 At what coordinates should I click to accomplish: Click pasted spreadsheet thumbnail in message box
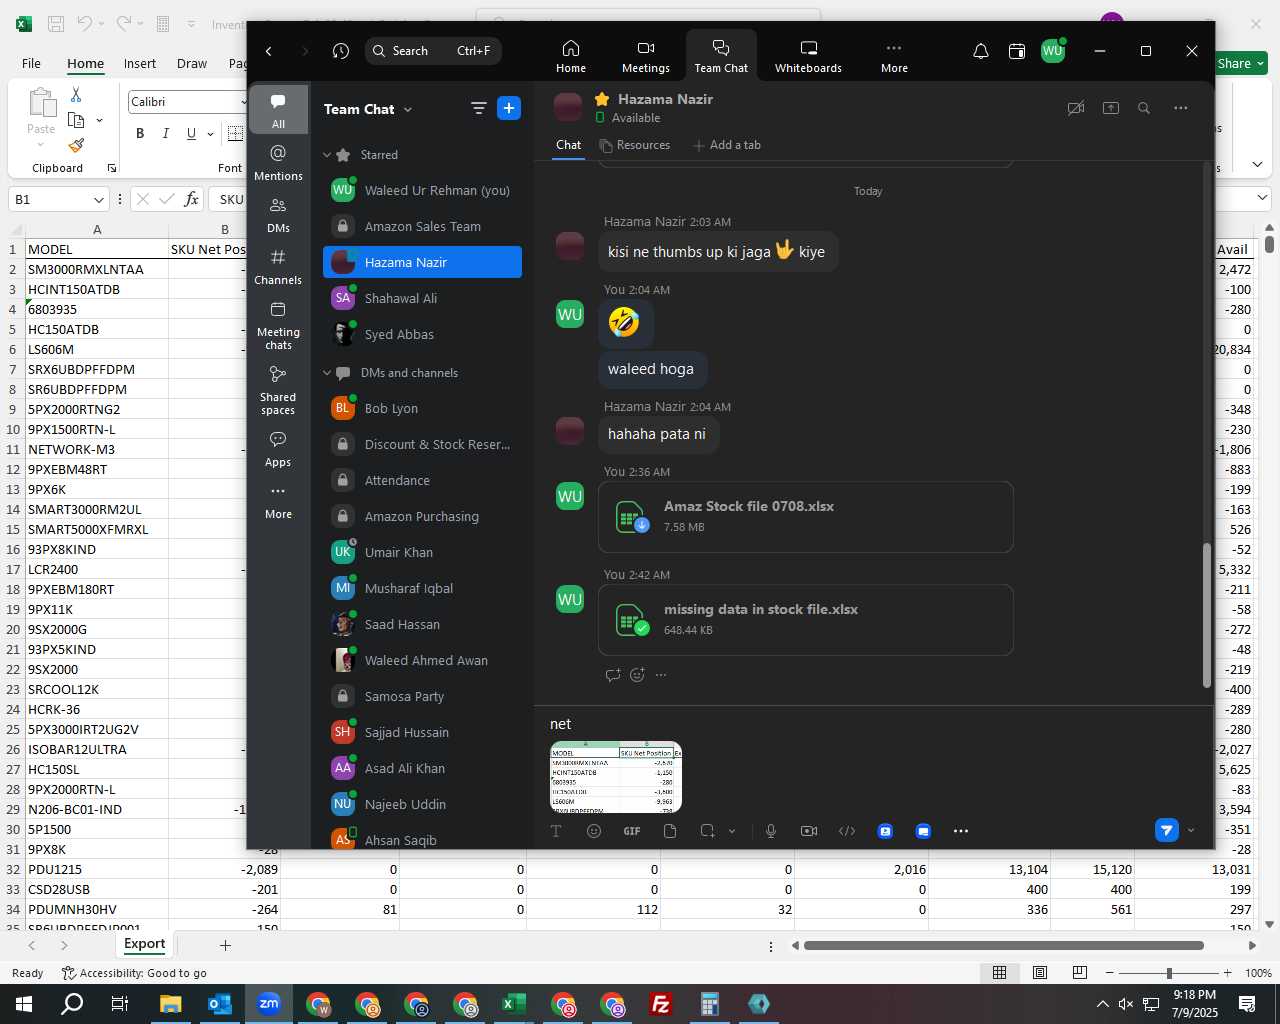[x=616, y=777]
